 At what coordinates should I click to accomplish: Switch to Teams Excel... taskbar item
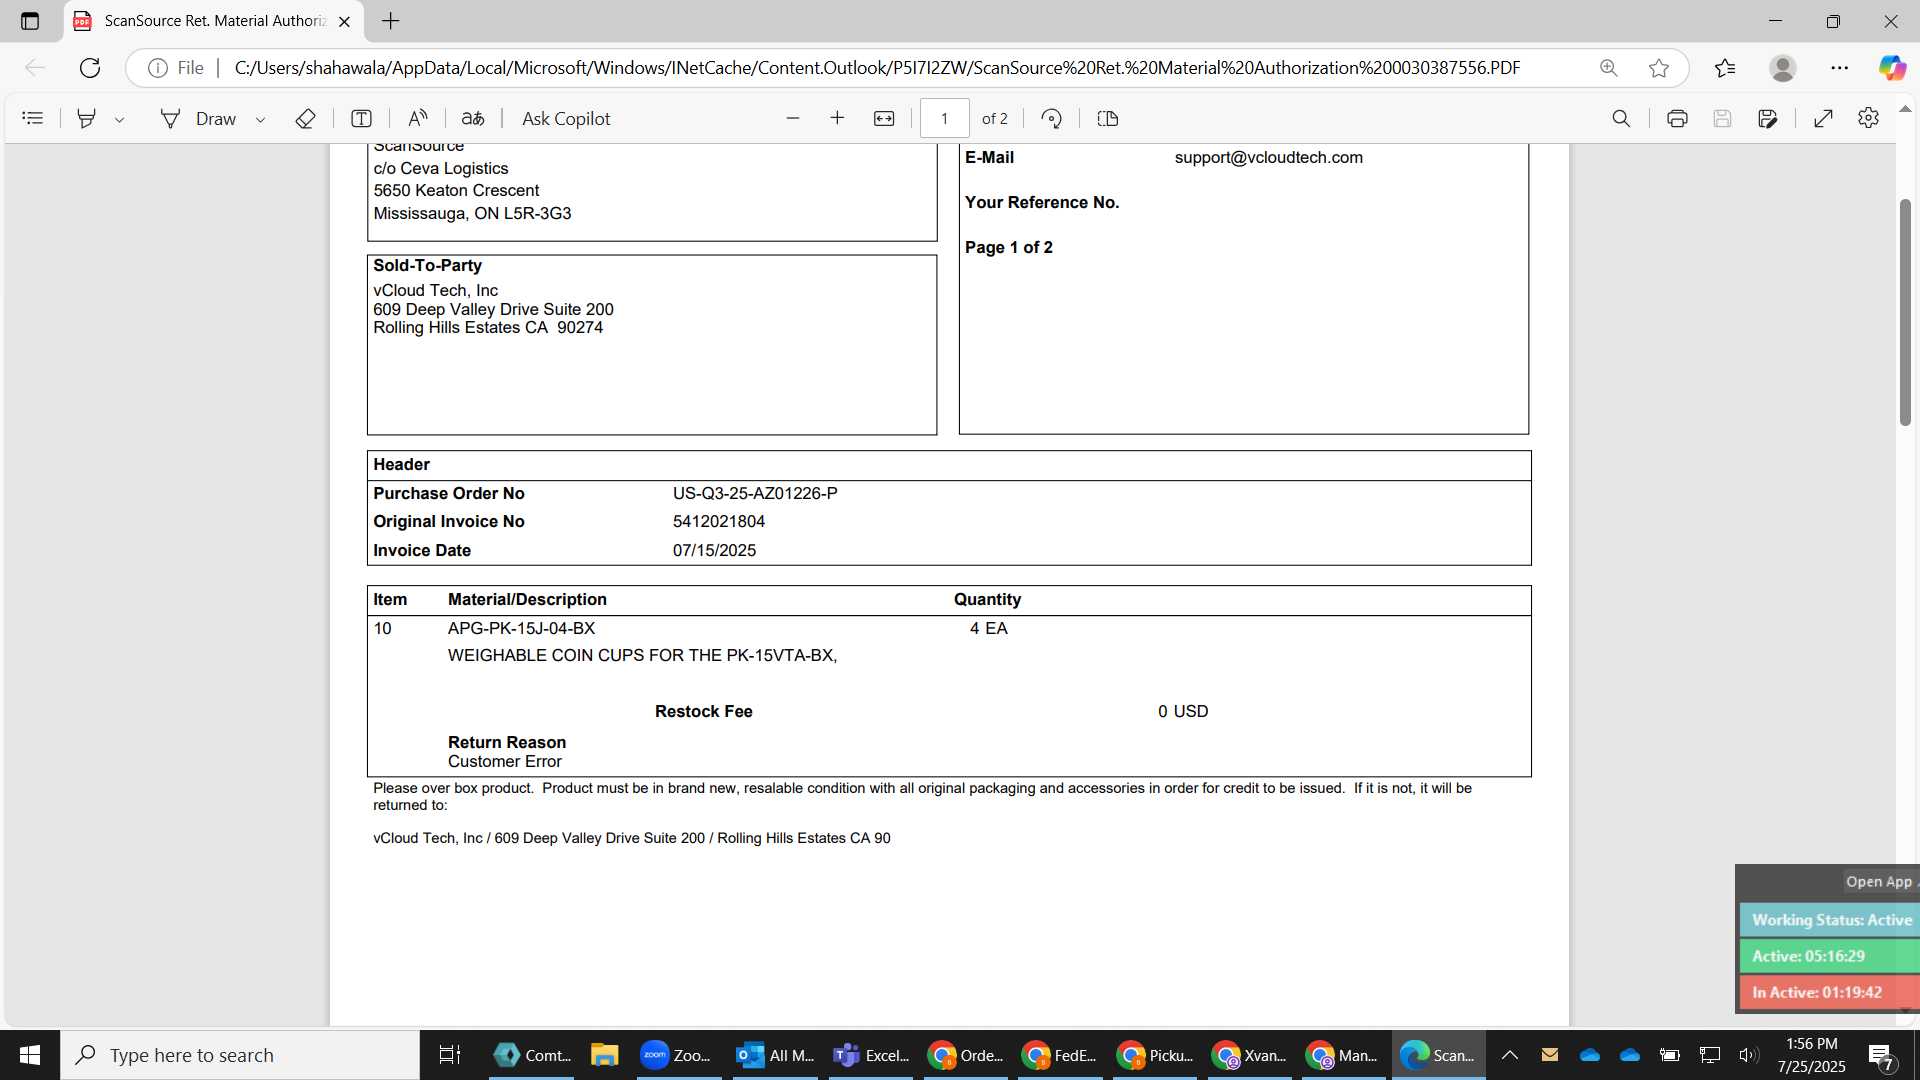871,1055
